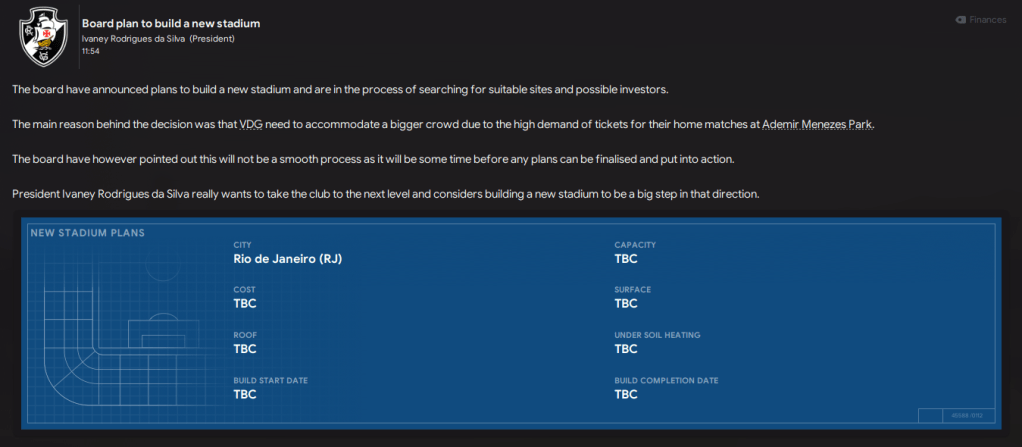Click President Ivaney Rodrigues da Silva sender name
This screenshot has width=1022, height=447.
[158, 38]
